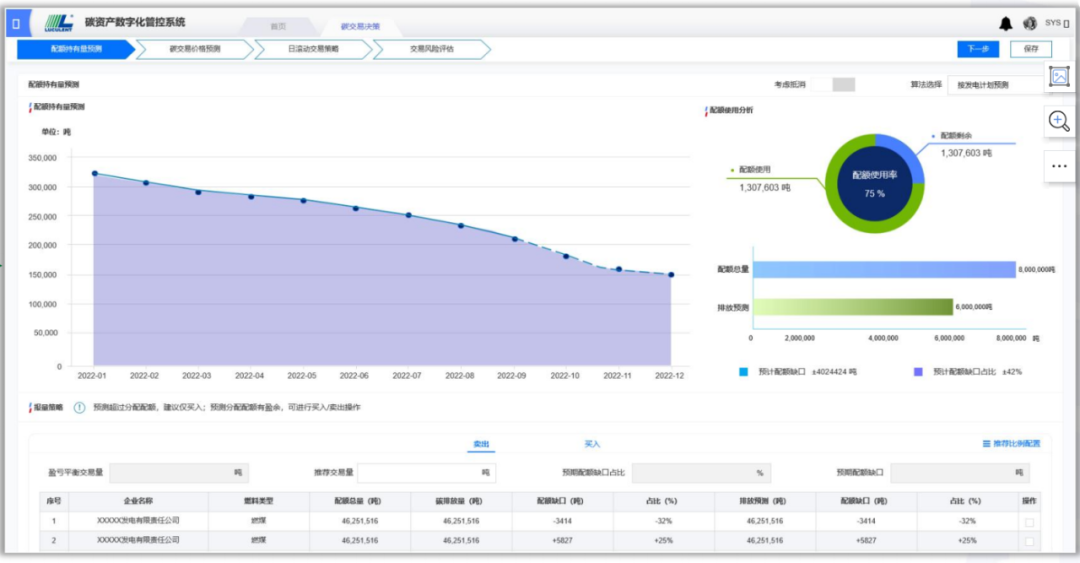This screenshot has height=563, width=1080.
Task: Click the image capture floating icon
Action: click(x=1059, y=76)
